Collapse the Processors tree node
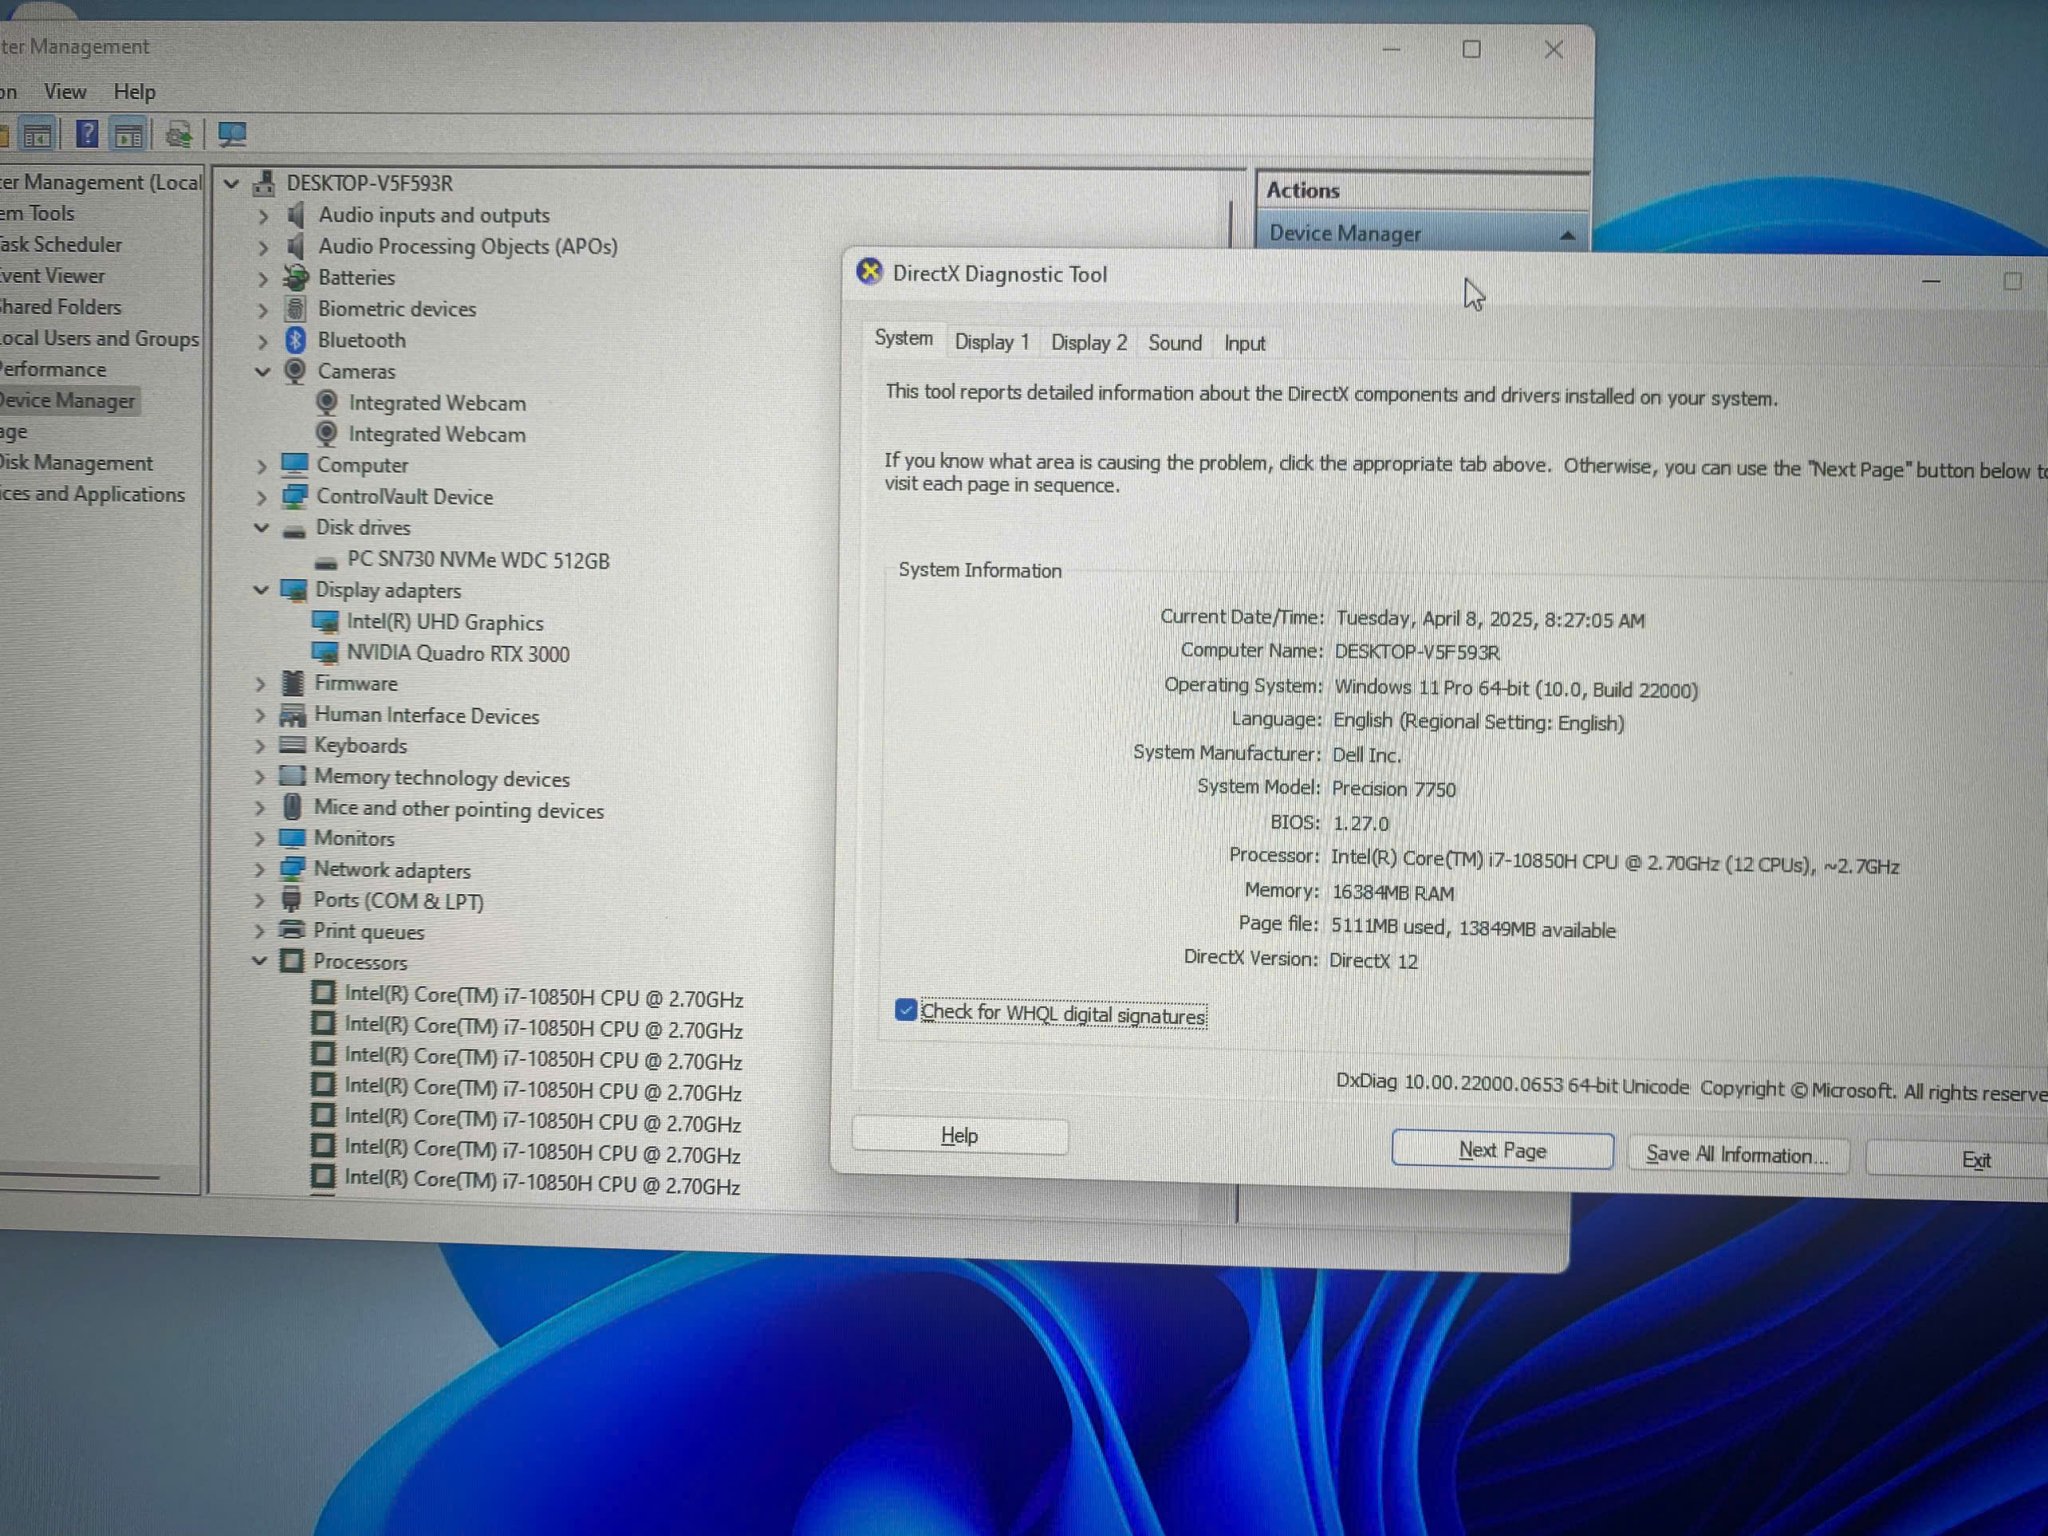2048x1536 pixels. pyautogui.click(x=259, y=961)
